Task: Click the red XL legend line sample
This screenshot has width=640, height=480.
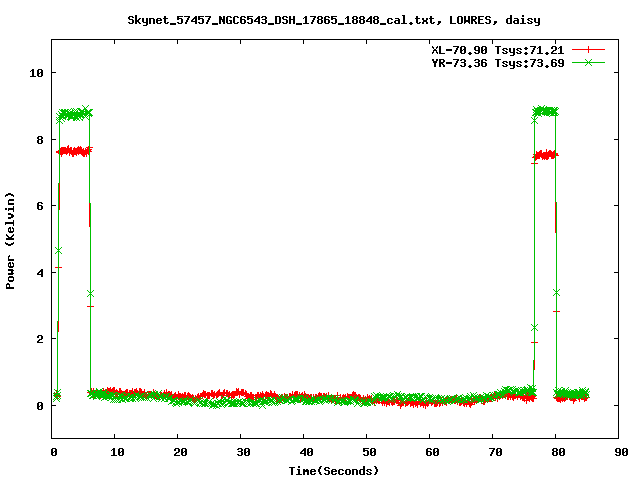Action: point(588,50)
